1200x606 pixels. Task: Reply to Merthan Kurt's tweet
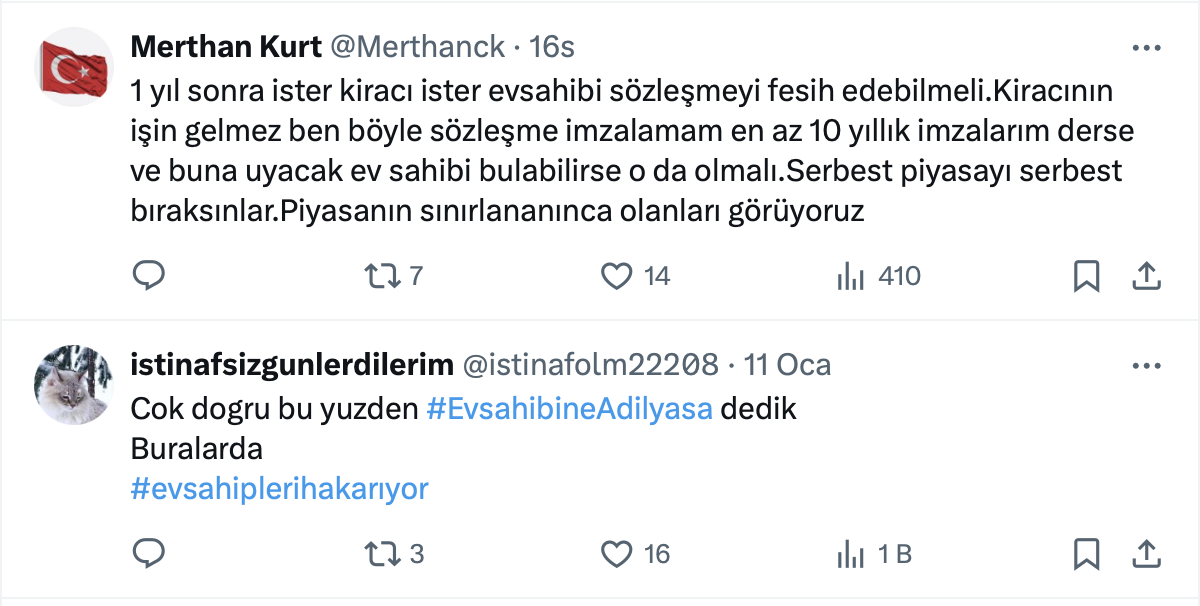[148, 275]
